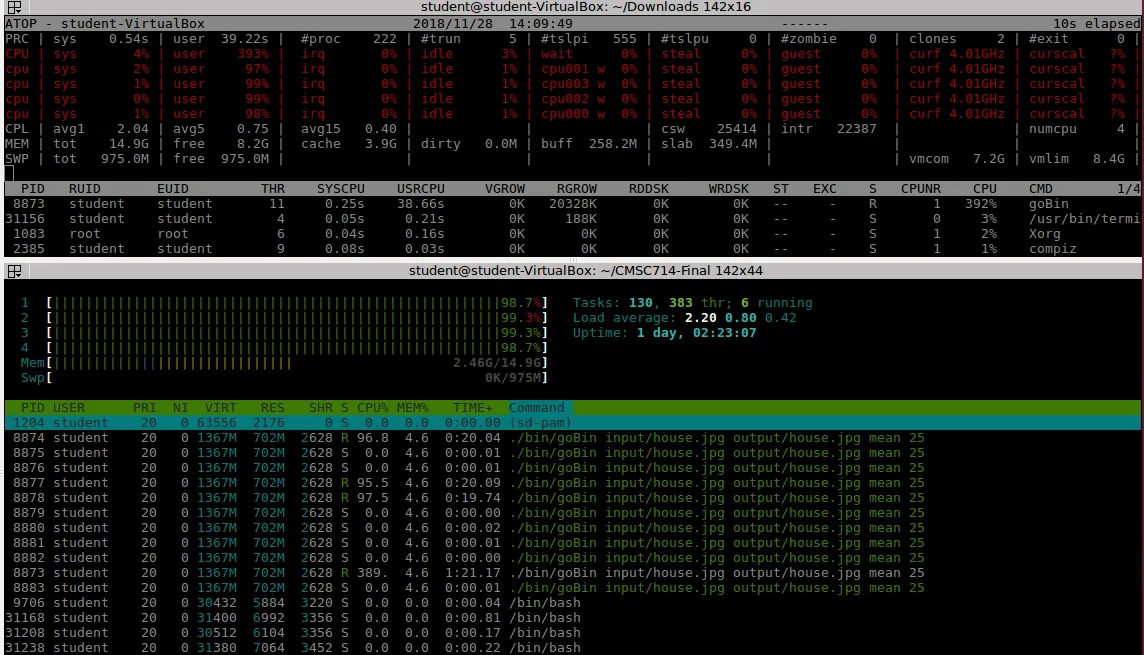Select /bin/bash process row with PID 31208
Image resolution: width=1144 pixels, height=655 pixels.
tap(573, 632)
